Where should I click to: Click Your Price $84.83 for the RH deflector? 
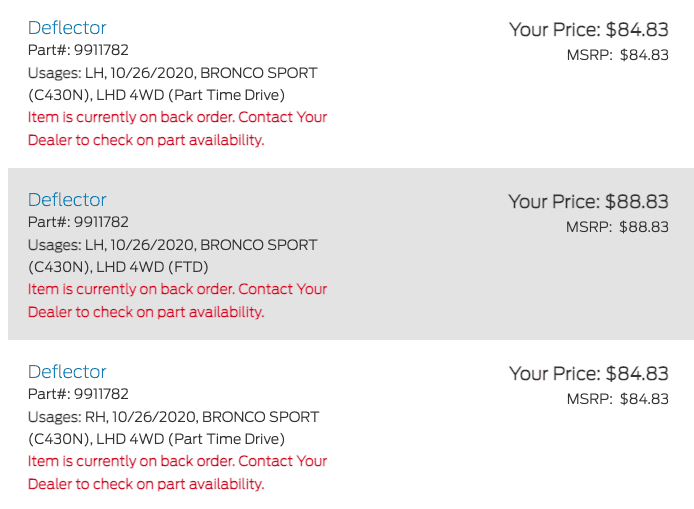click(x=588, y=374)
